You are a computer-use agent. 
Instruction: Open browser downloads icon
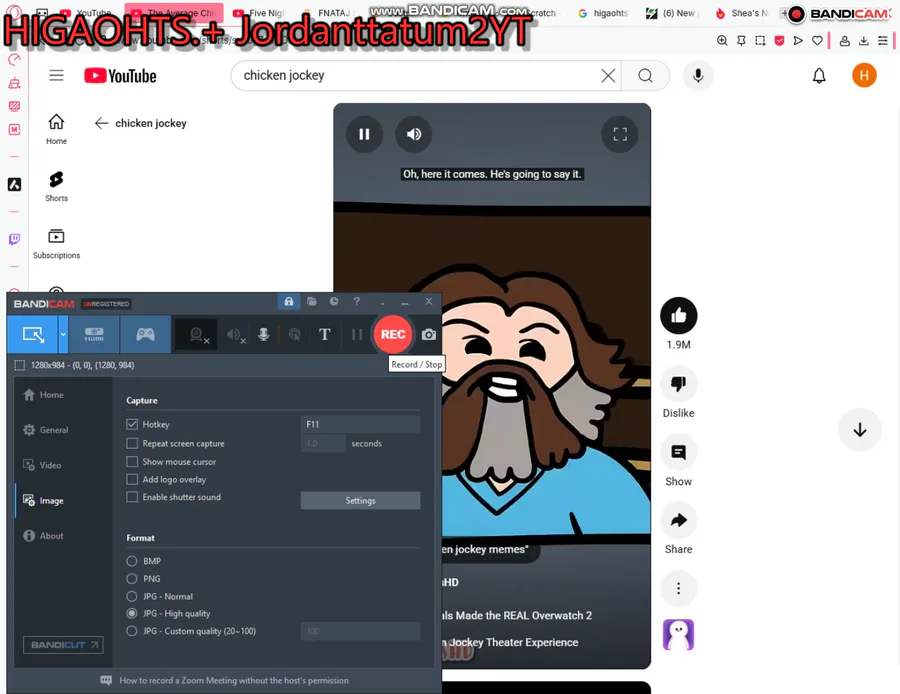[863, 41]
